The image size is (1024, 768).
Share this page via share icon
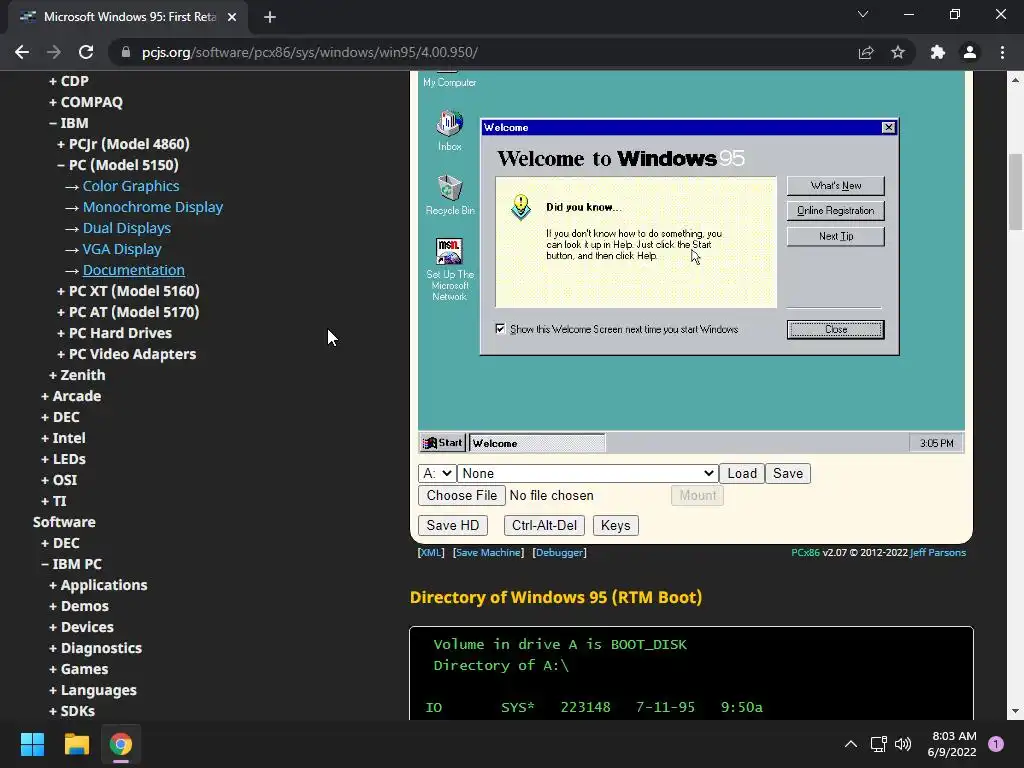coord(866,52)
